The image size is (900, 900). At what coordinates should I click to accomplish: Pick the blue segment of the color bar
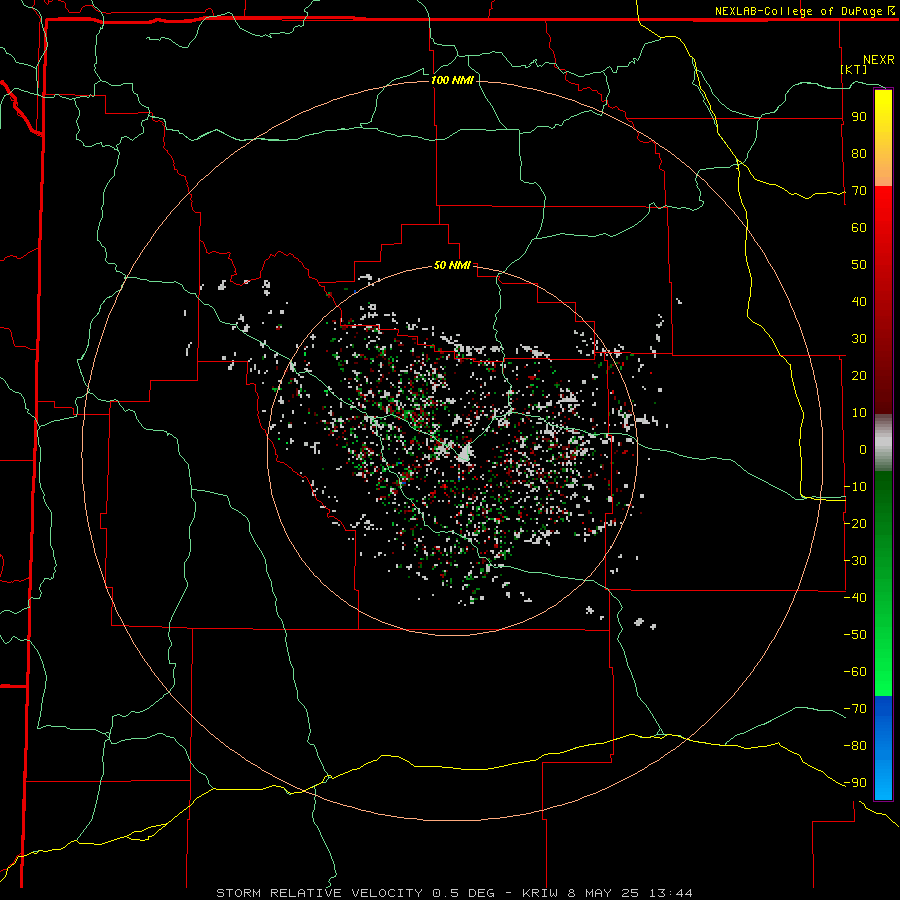883,747
